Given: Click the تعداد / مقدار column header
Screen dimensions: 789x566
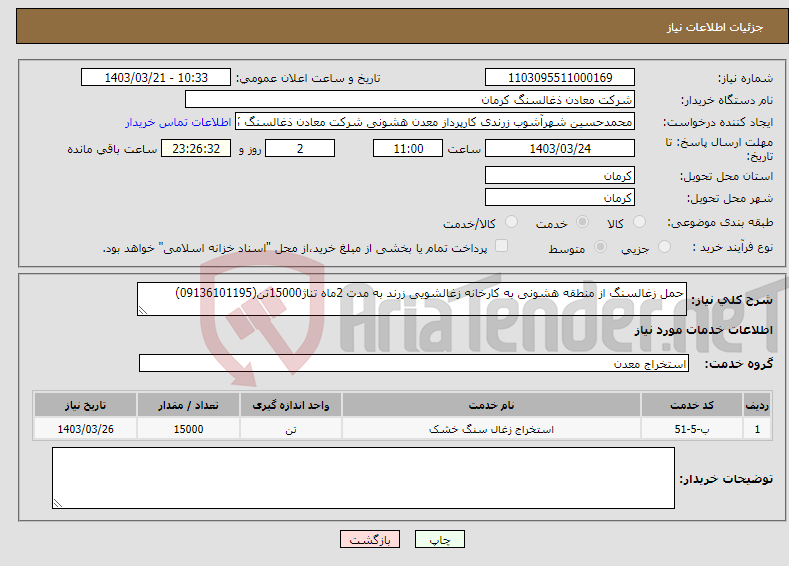Looking at the screenshot, I should coord(188,405).
